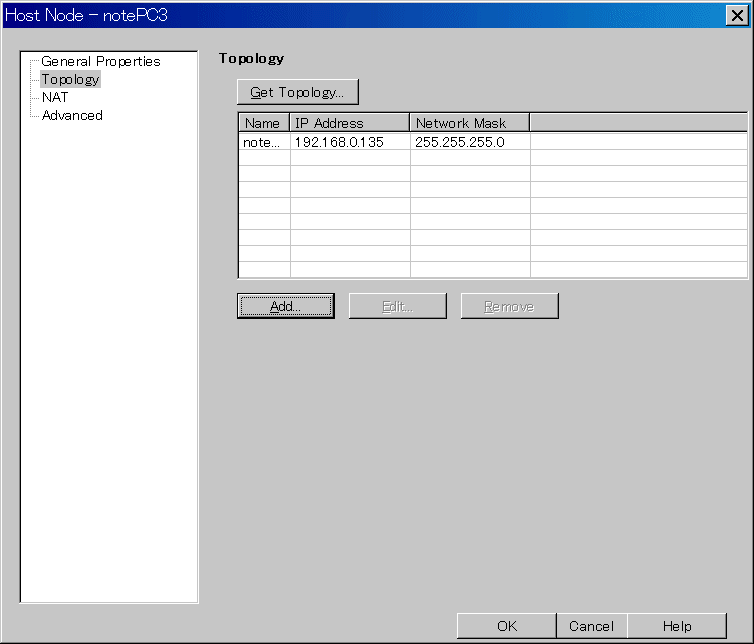
Task: Click the IP Address column header
Action: click(x=349, y=123)
